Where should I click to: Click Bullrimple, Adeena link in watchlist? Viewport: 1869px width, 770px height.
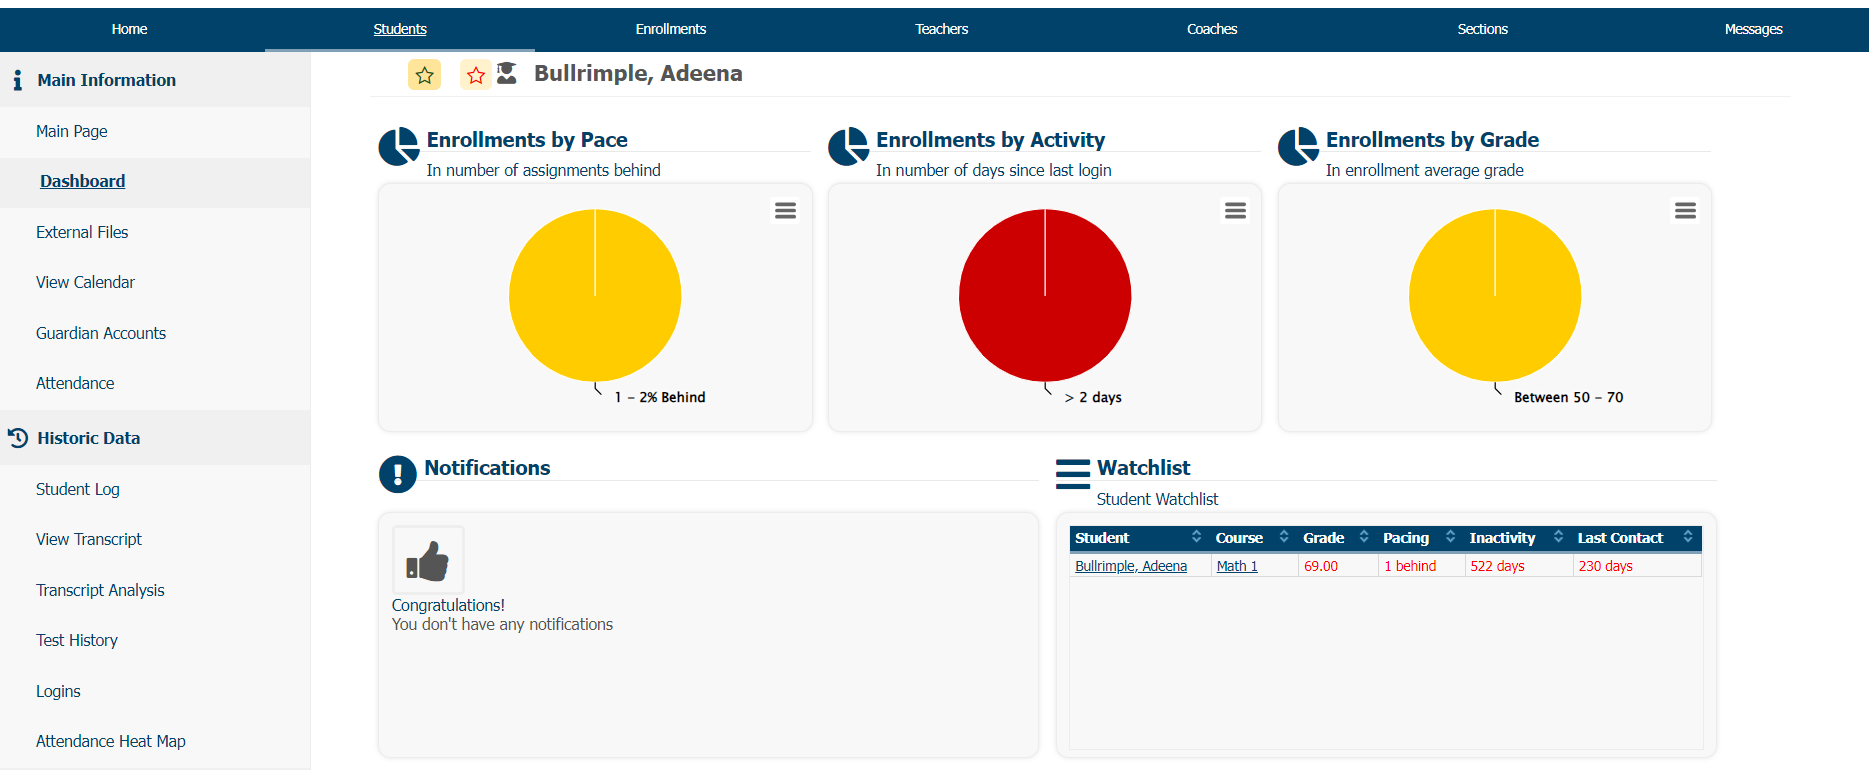(x=1131, y=566)
